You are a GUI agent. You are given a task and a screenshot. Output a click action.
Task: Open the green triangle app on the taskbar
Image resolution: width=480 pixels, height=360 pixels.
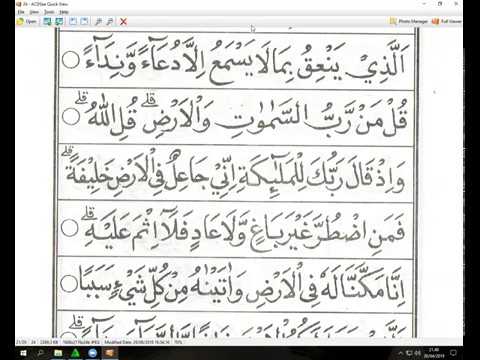[75, 353]
